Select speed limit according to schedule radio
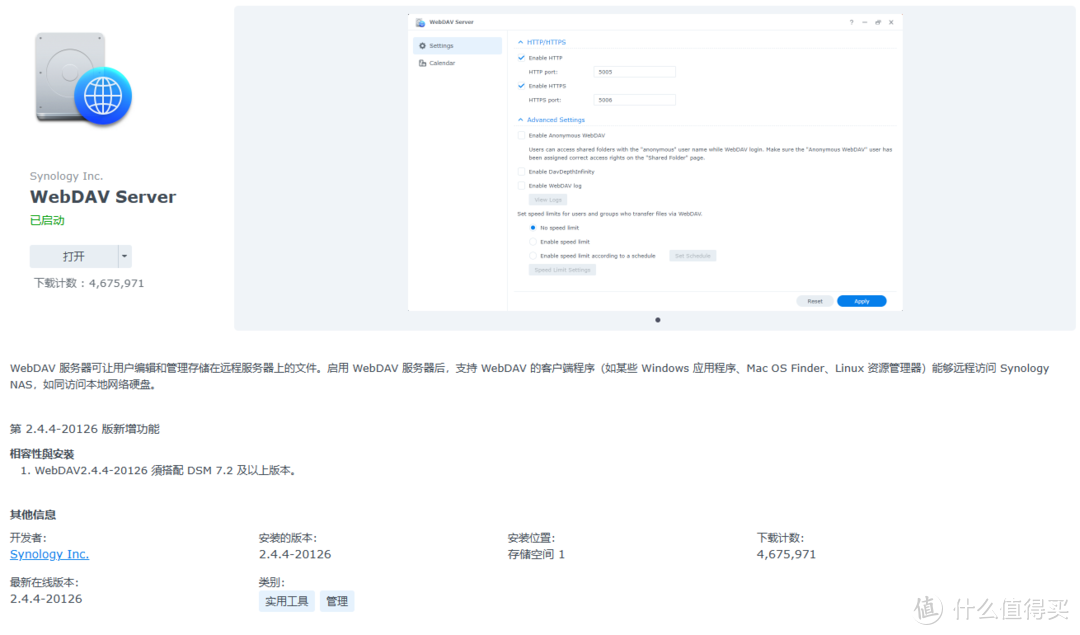The height and width of the screenshot is (635, 1080). click(x=532, y=256)
